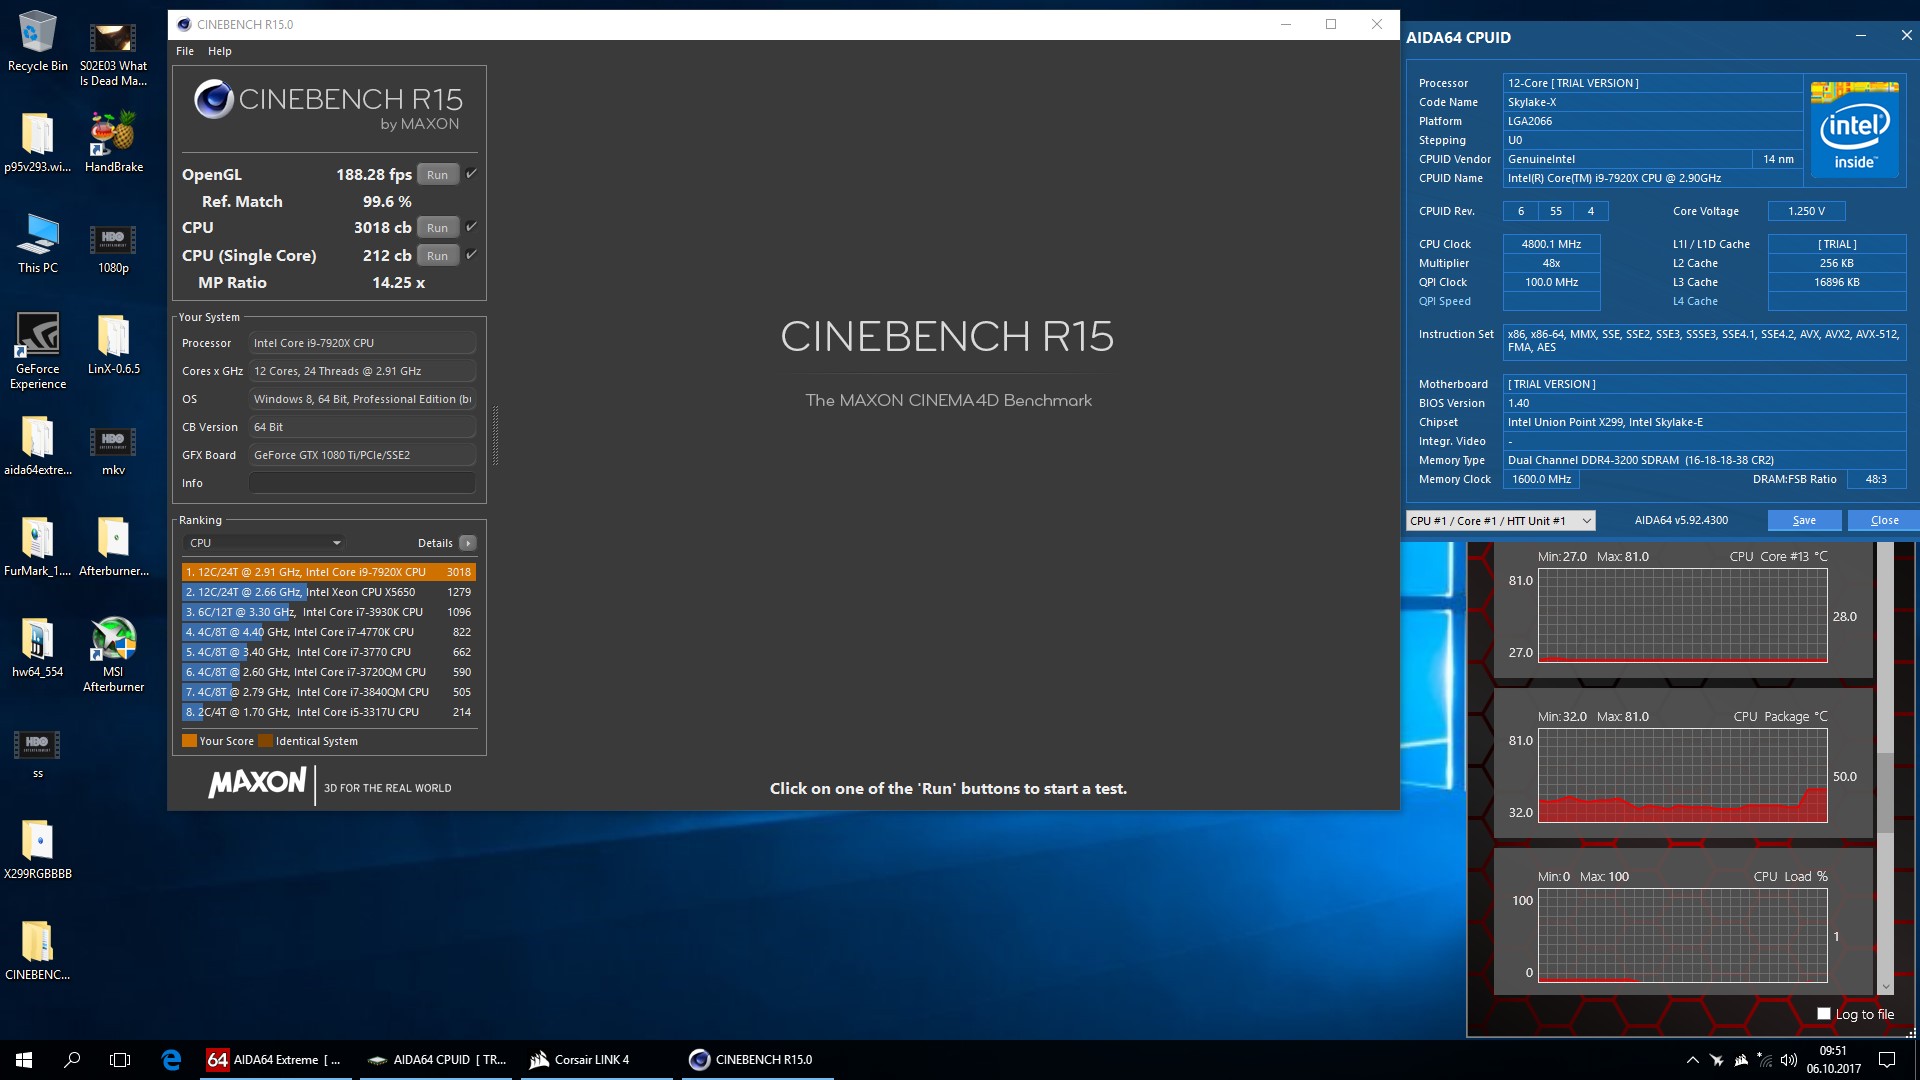Switch to AIDA64 CPUID taskbar window
Image resolution: width=1920 pixels, height=1080 pixels.
point(436,1059)
